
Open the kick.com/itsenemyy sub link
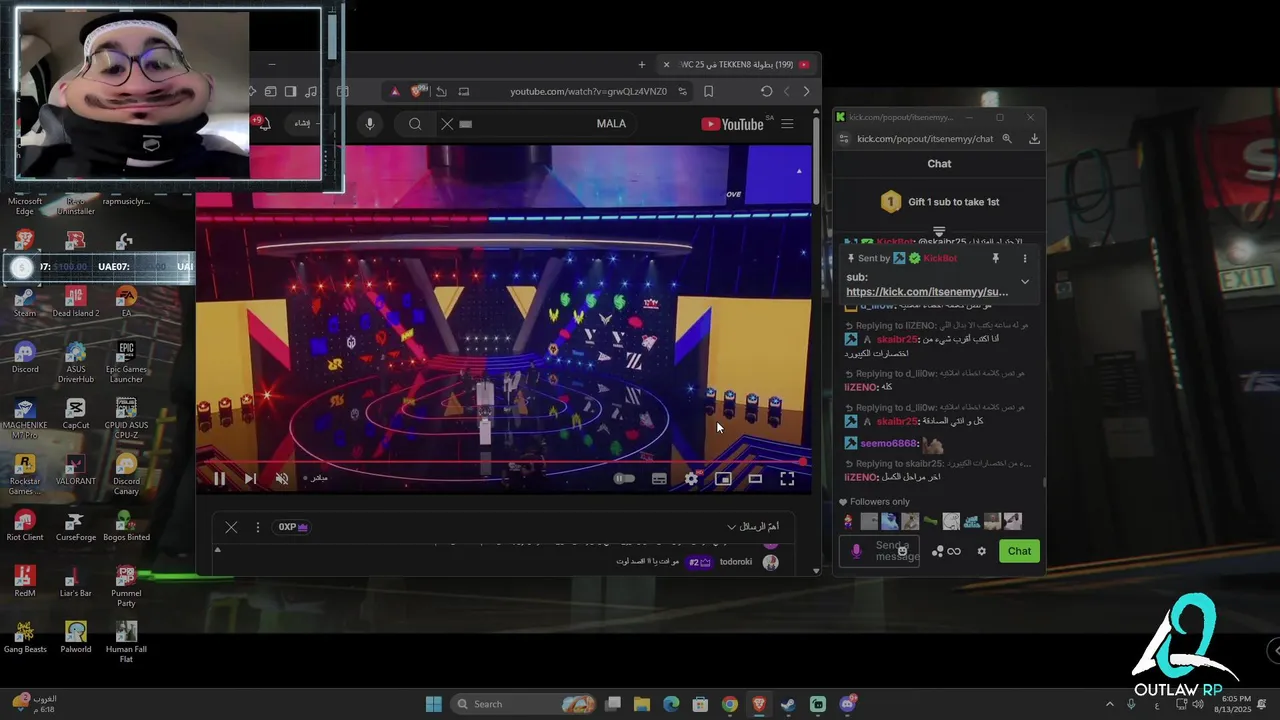927,292
